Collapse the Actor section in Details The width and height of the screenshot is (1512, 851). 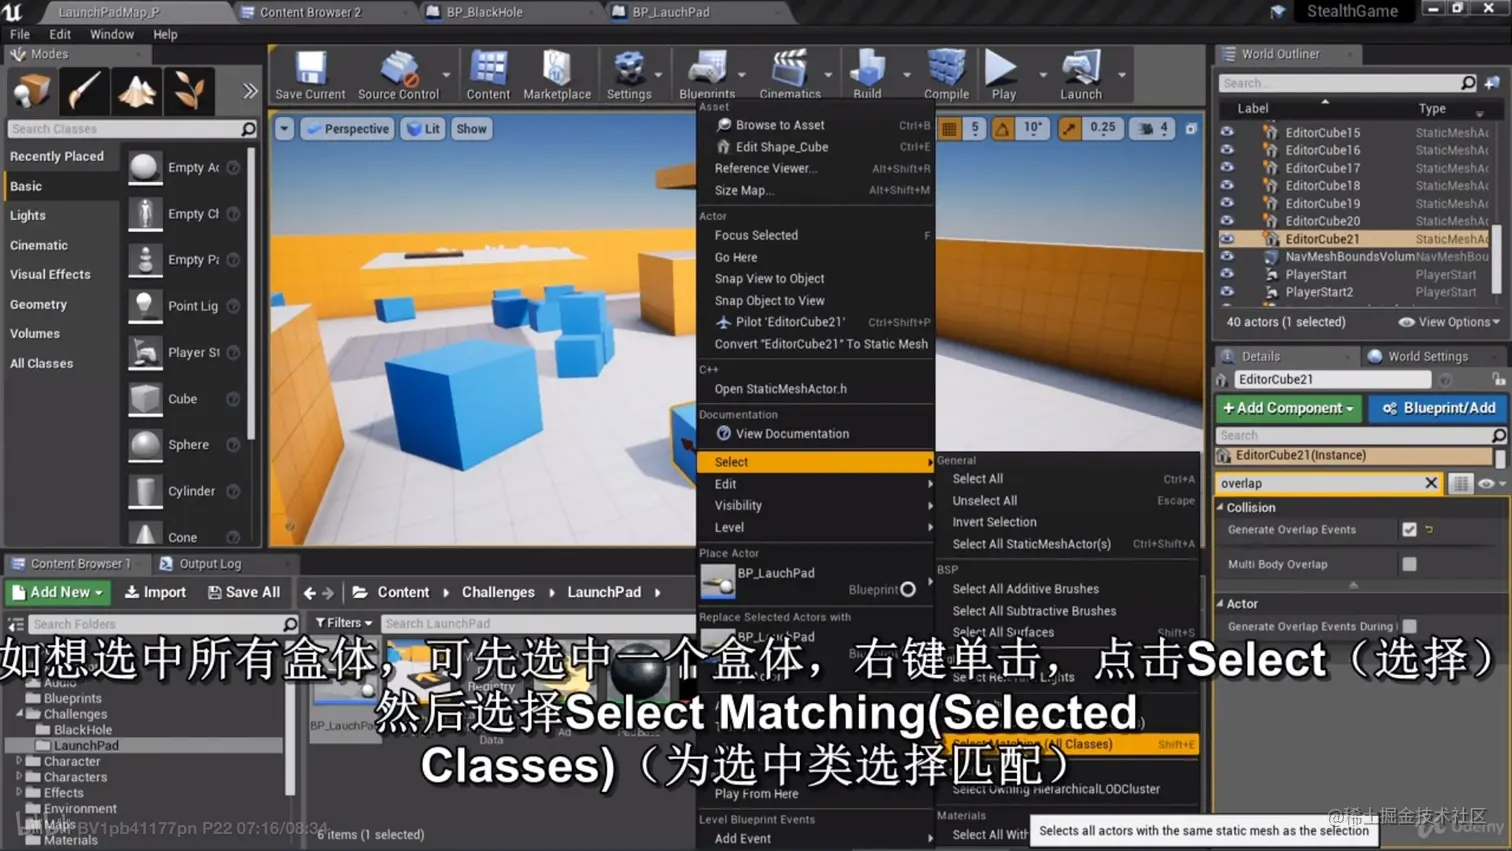pyautogui.click(x=1220, y=603)
